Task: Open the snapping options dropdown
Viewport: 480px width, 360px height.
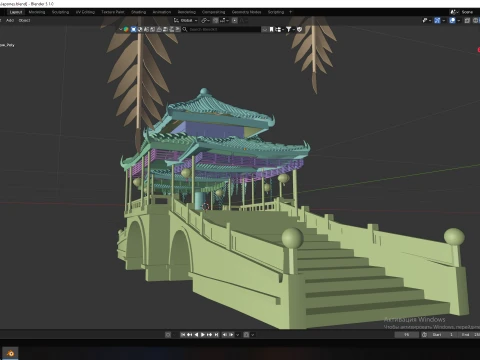Action: pos(224,20)
